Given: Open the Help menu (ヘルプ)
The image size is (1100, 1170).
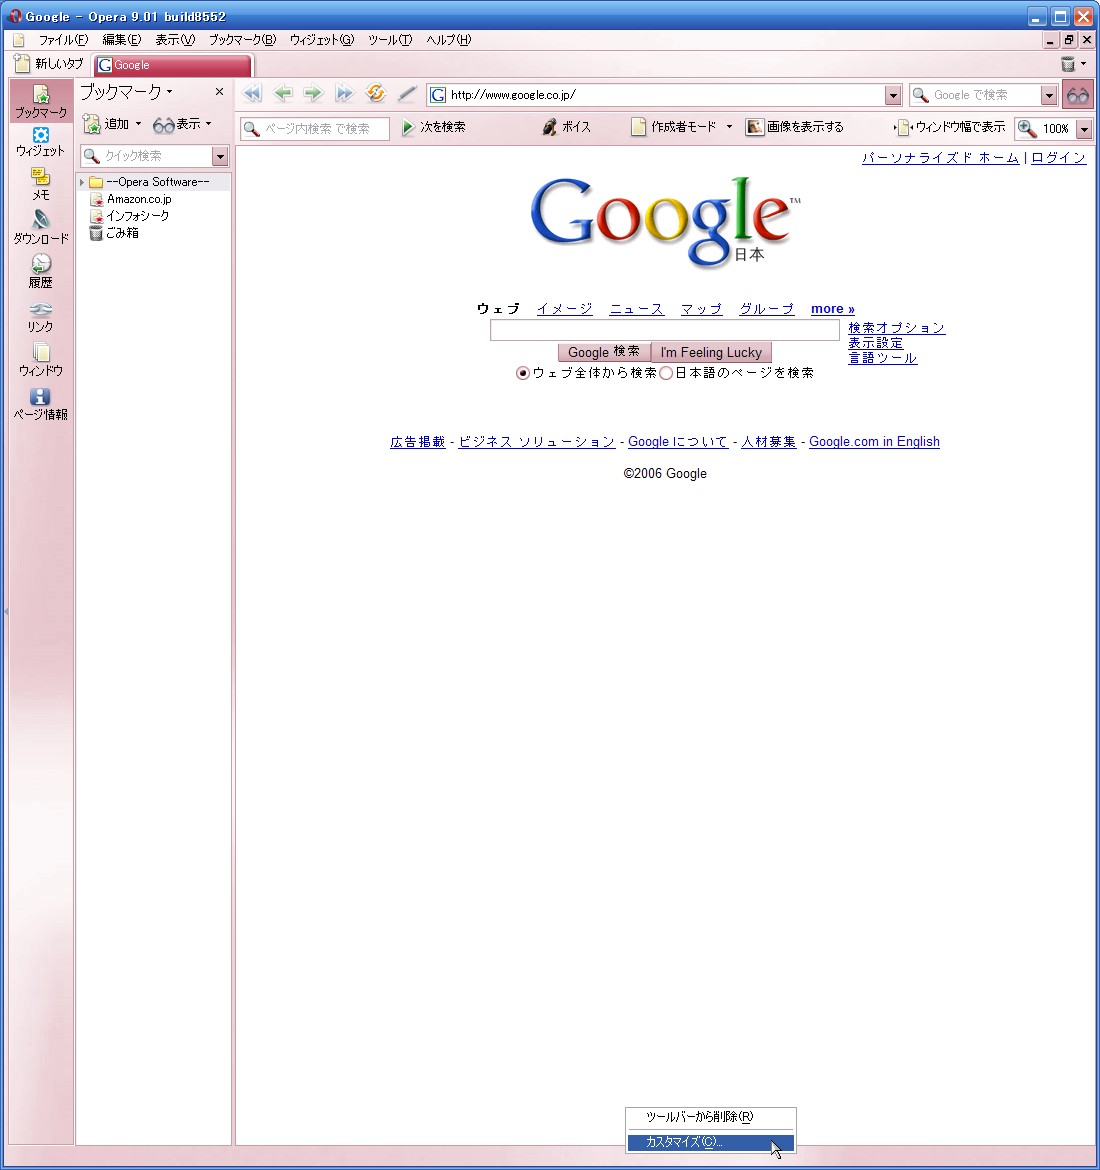Looking at the screenshot, I should (x=449, y=40).
